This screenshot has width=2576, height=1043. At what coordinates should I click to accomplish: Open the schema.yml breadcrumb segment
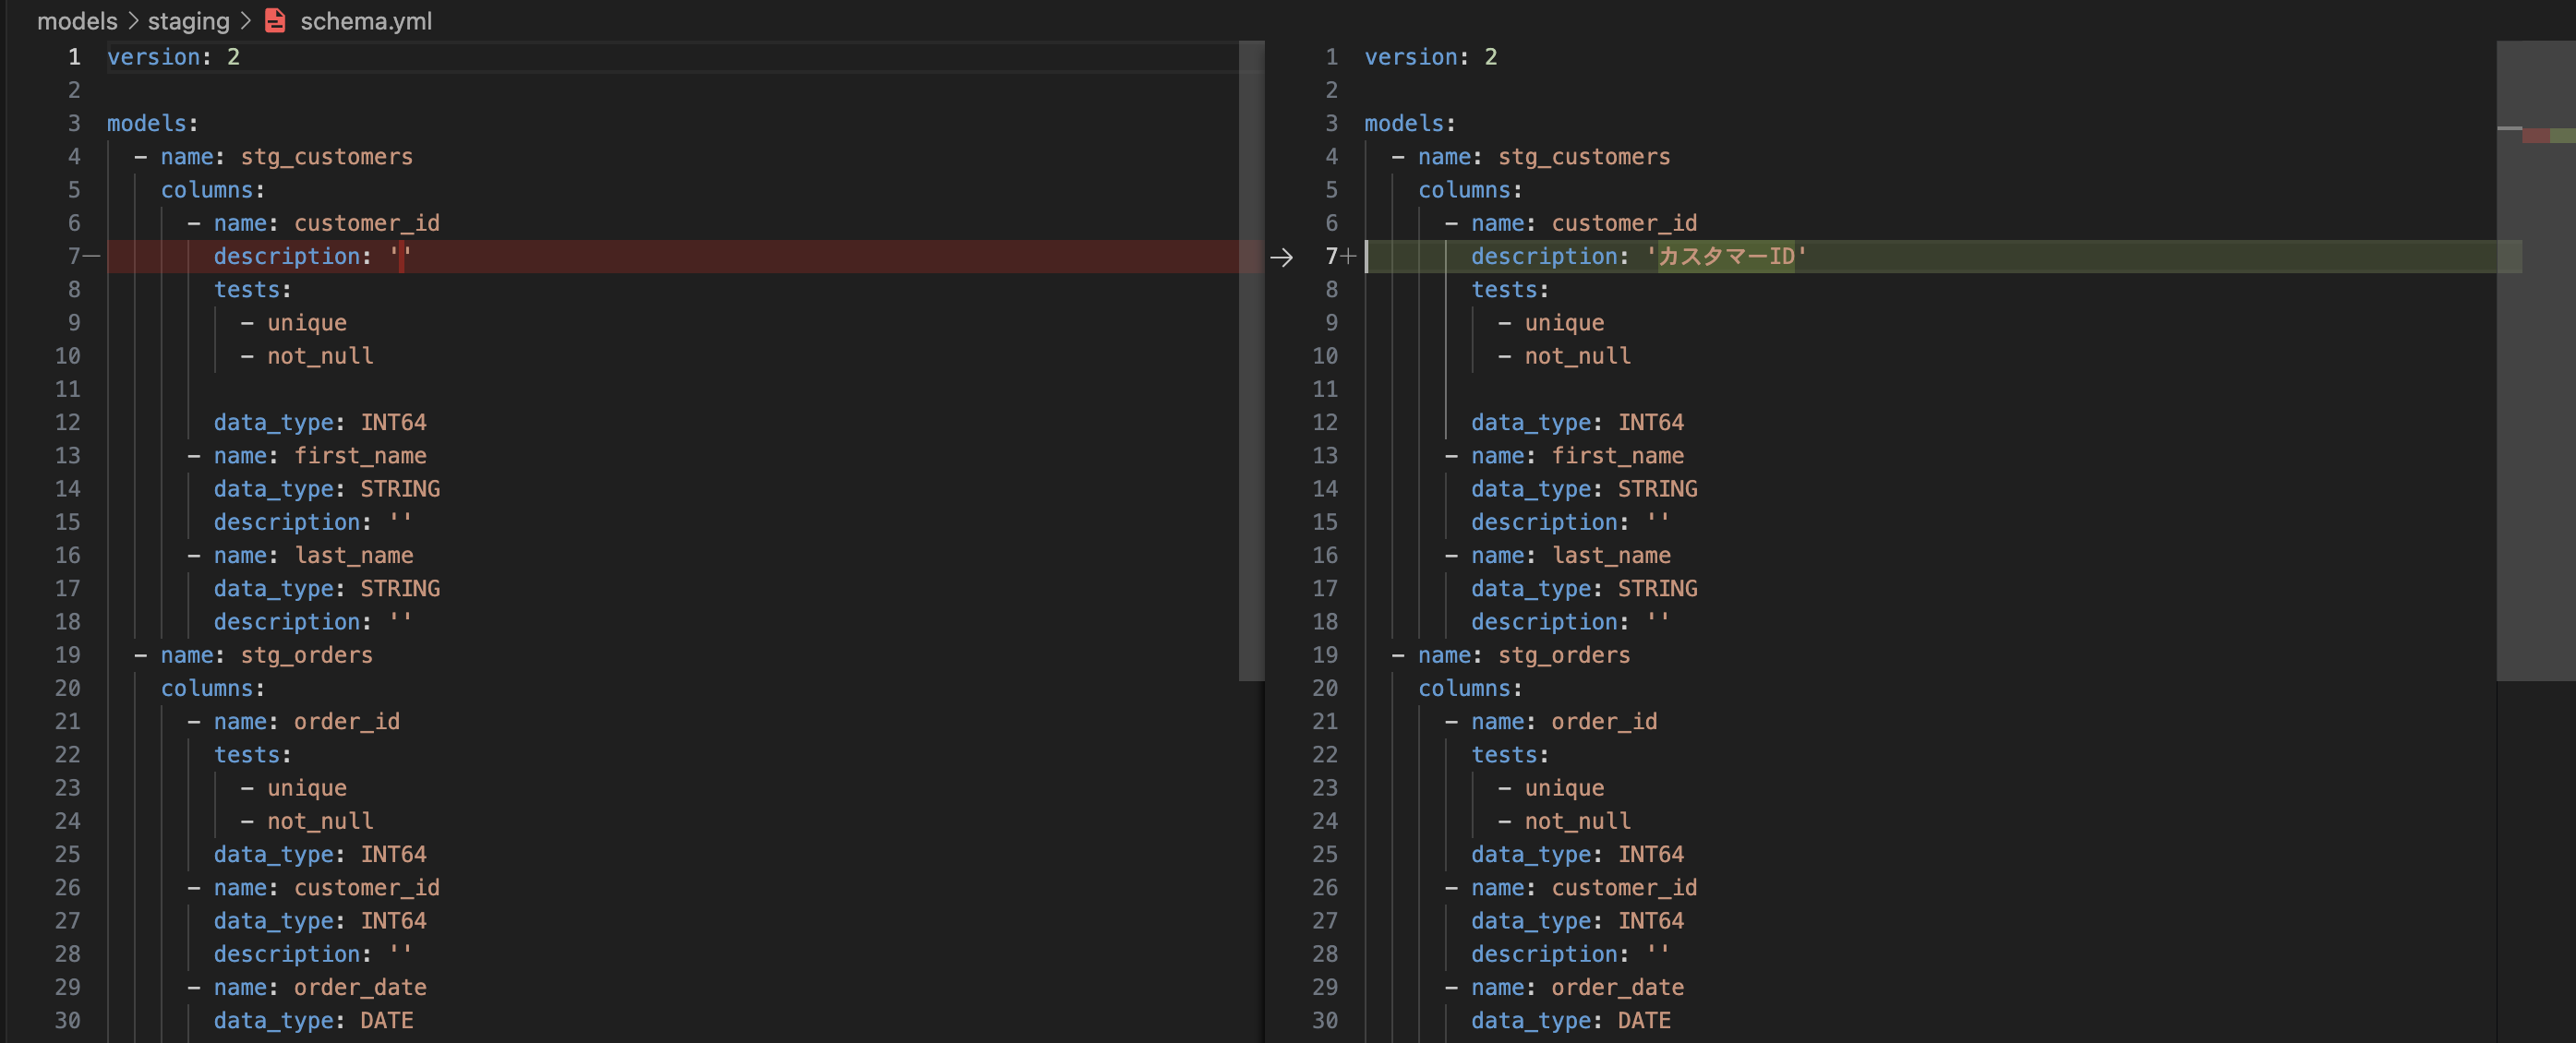(366, 20)
